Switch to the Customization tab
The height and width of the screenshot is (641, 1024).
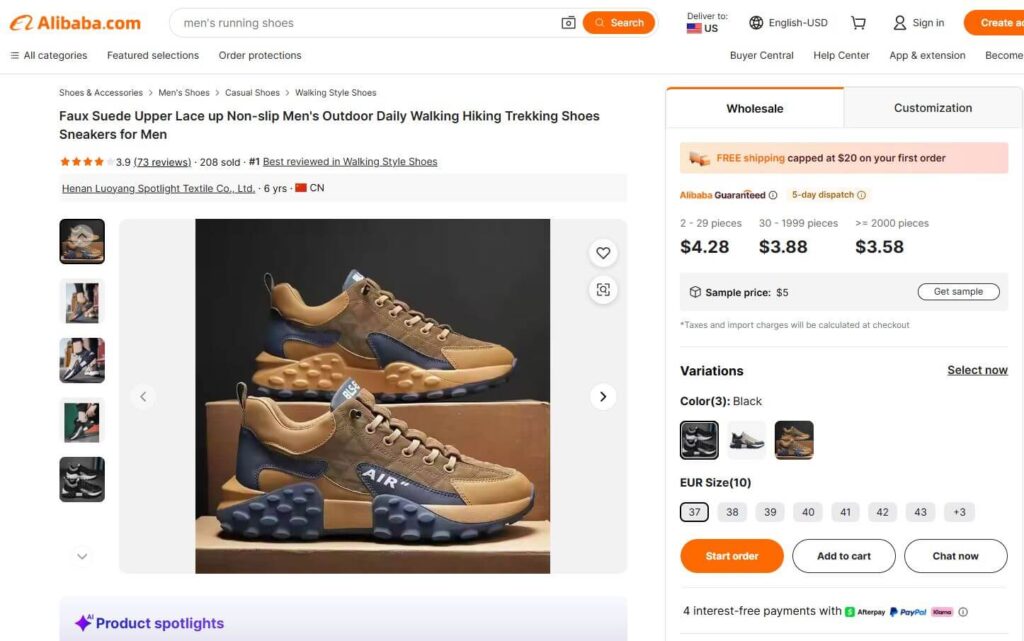point(931,107)
